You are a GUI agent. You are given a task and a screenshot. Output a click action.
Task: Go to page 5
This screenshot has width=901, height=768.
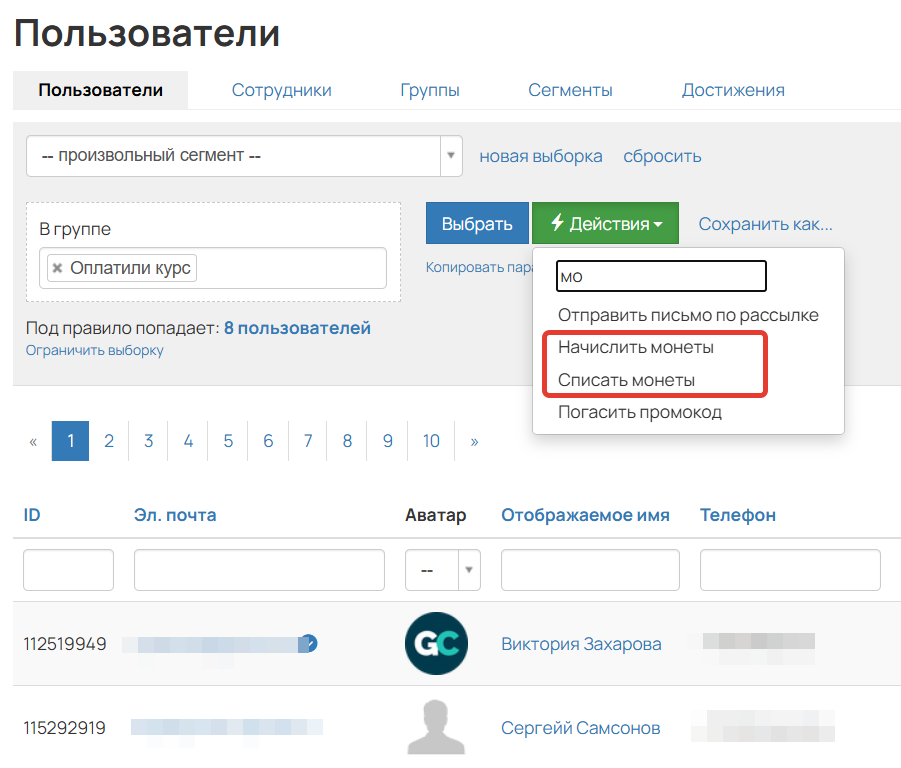[228, 441]
